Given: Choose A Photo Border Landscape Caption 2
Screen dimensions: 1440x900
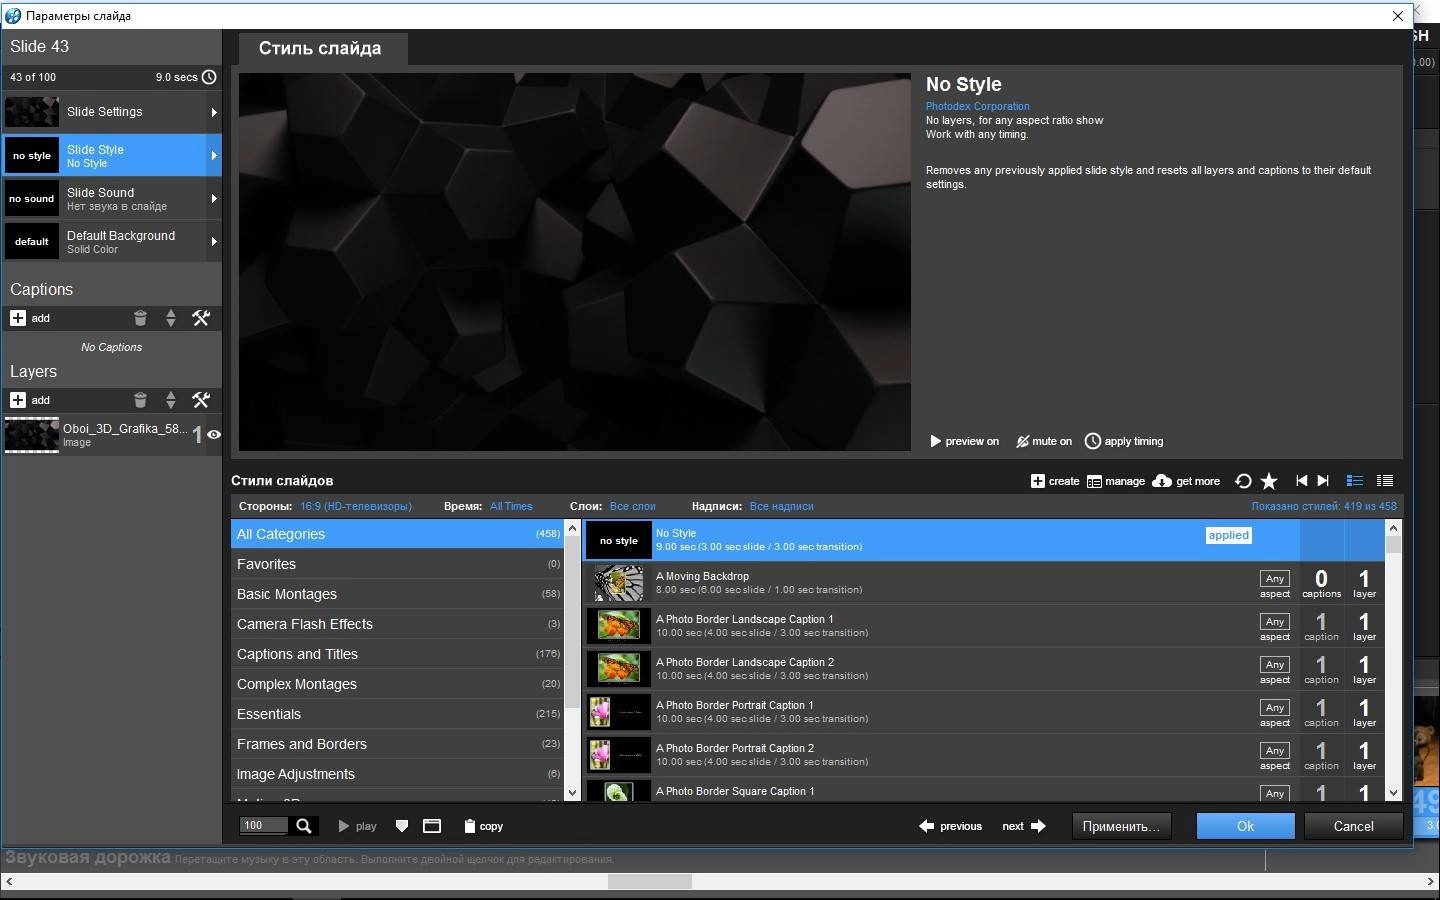Looking at the screenshot, I should coord(985,669).
